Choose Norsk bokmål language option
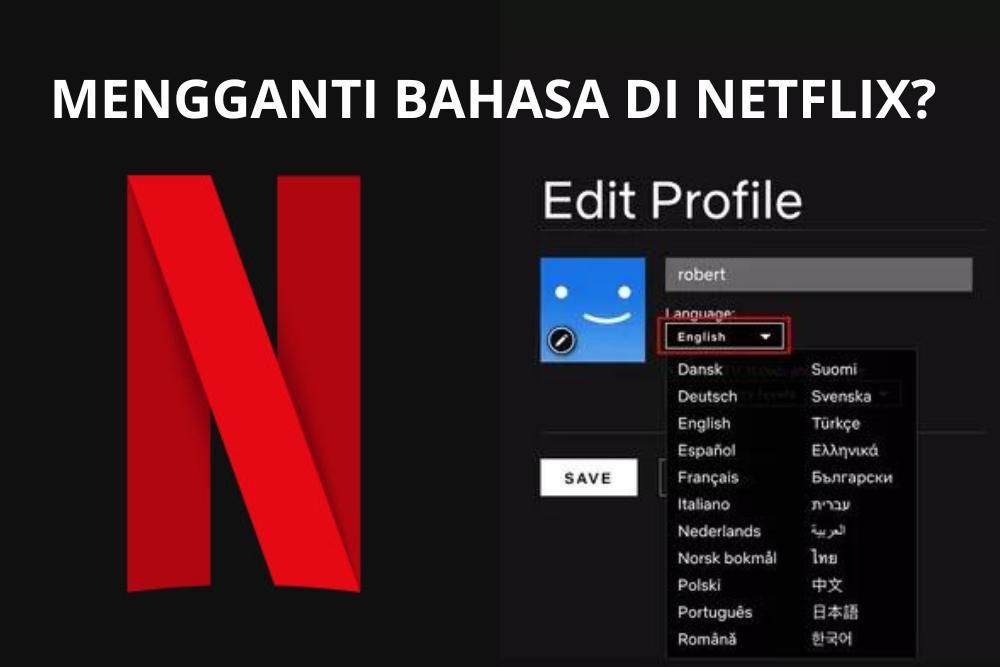 click(727, 558)
